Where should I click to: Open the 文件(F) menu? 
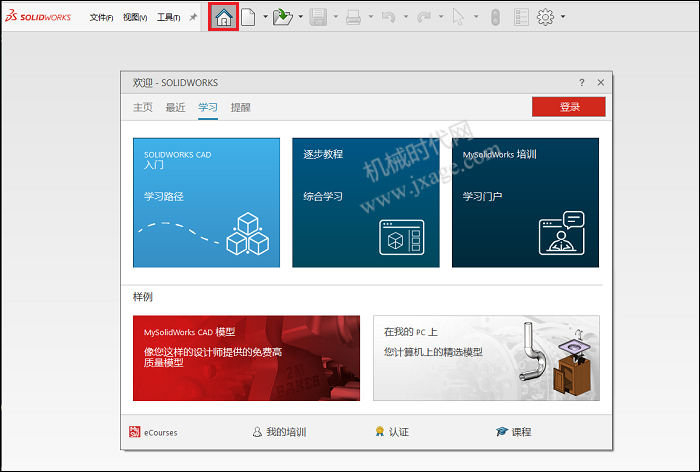101,17
